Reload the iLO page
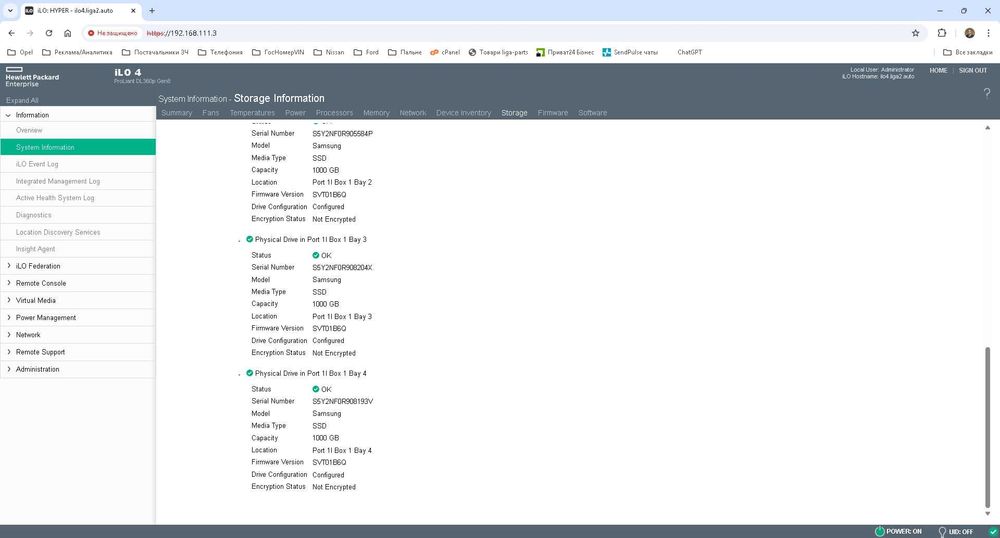Image resolution: width=1000 pixels, height=538 pixels. [x=48, y=33]
